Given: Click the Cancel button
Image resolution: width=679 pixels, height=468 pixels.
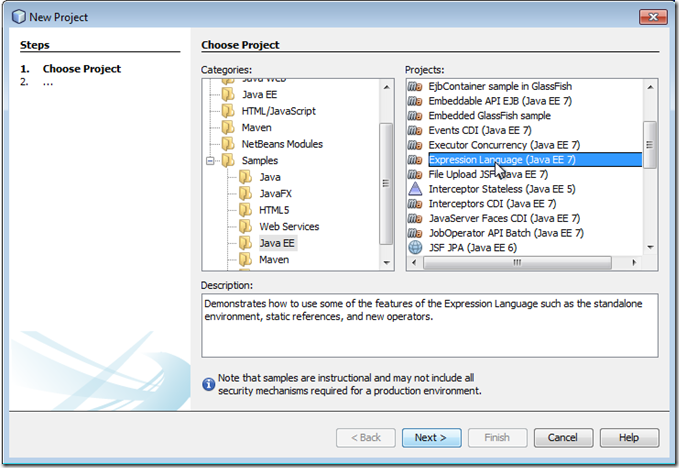Looking at the screenshot, I should pyautogui.click(x=563, y=438).
